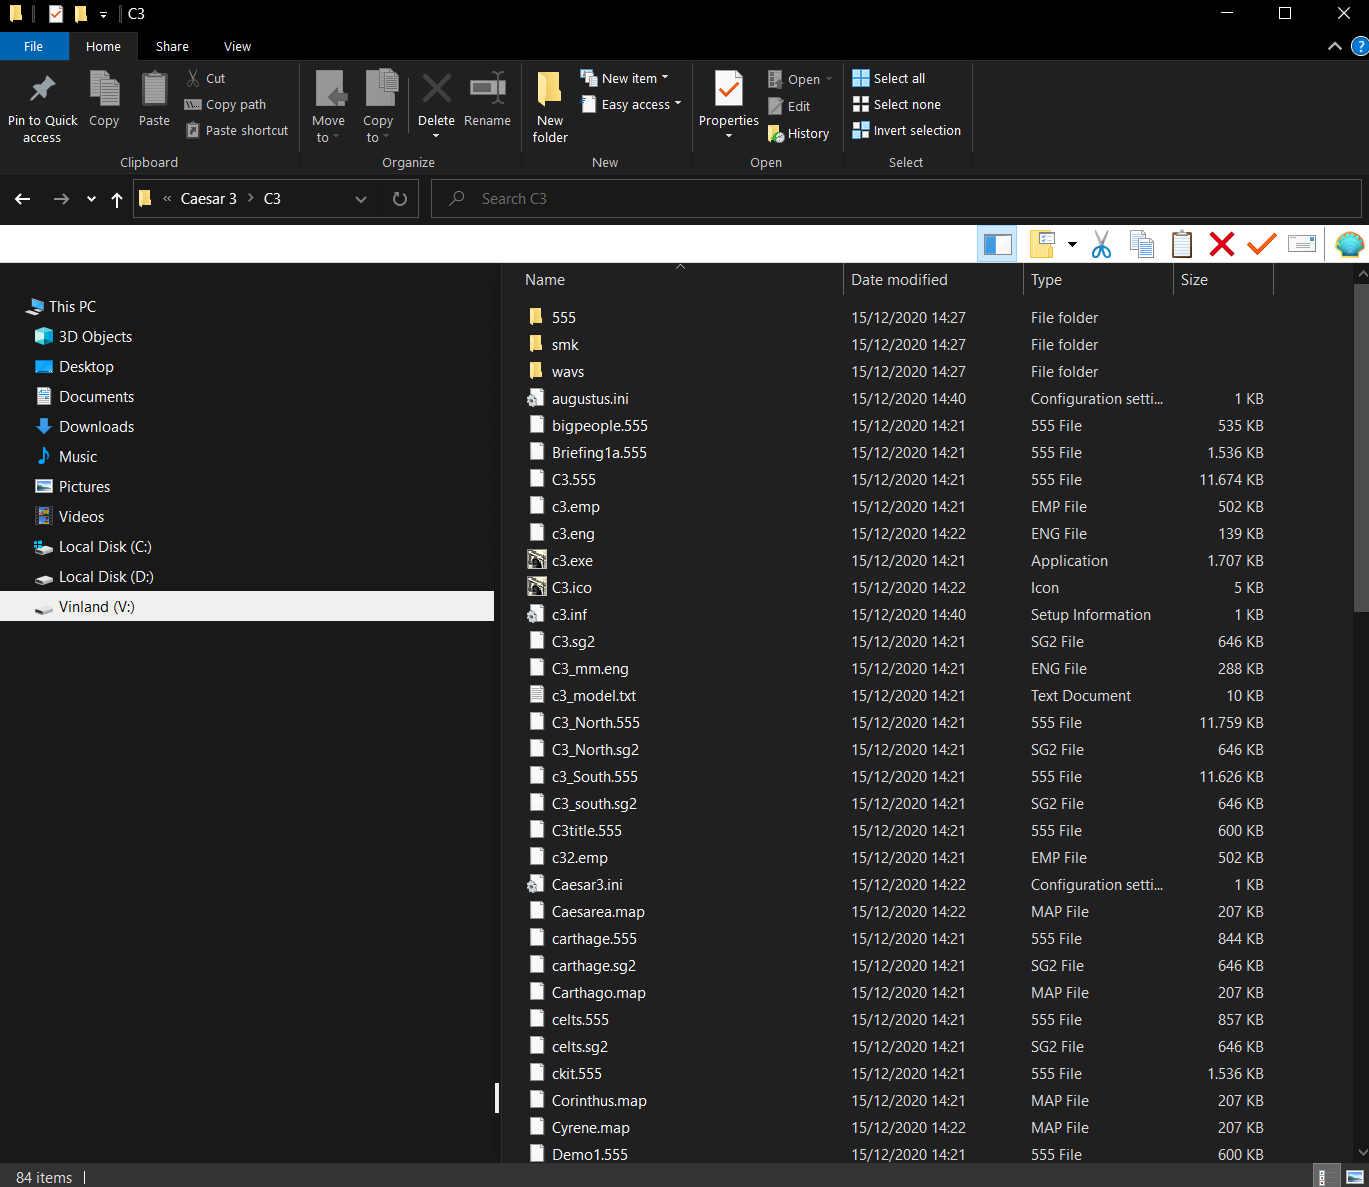Click the orange checkmark properties icon
This screenshot has width=1369, height=1187.
(1261, 244)
